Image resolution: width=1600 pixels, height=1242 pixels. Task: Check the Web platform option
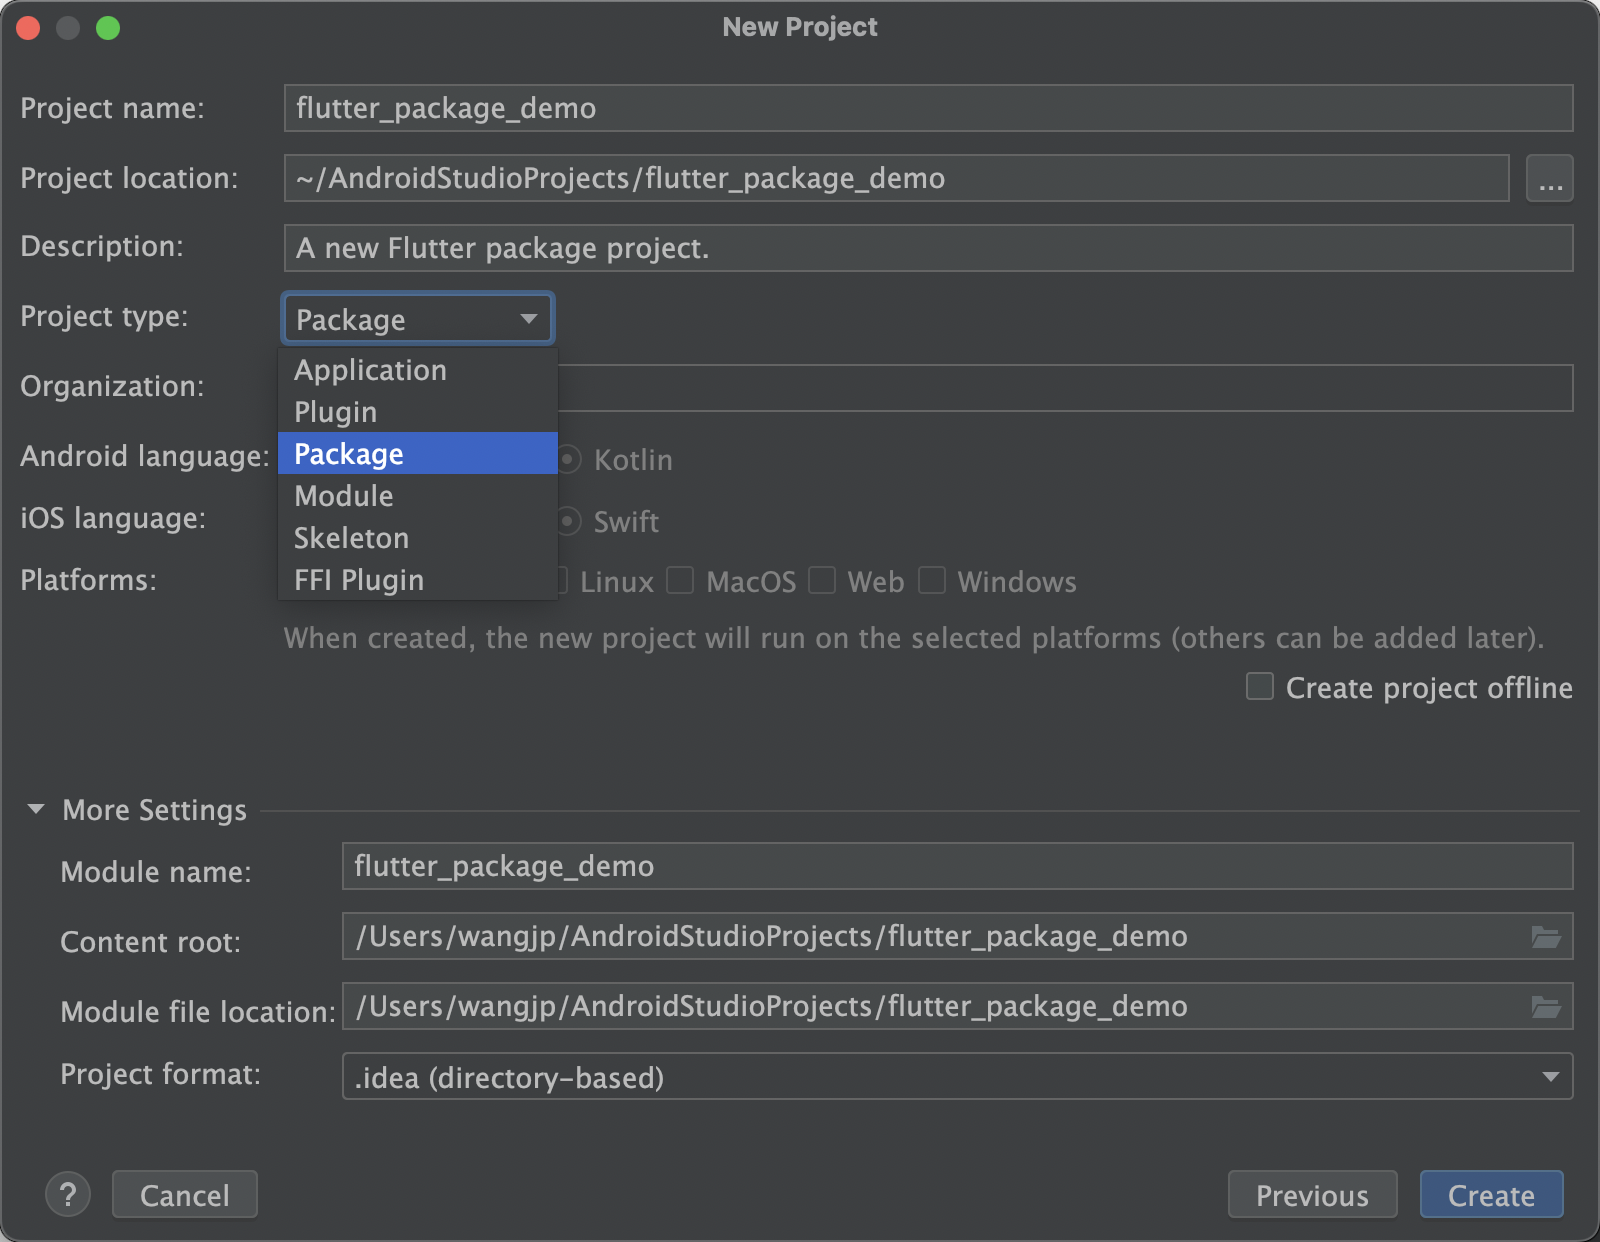822,580
